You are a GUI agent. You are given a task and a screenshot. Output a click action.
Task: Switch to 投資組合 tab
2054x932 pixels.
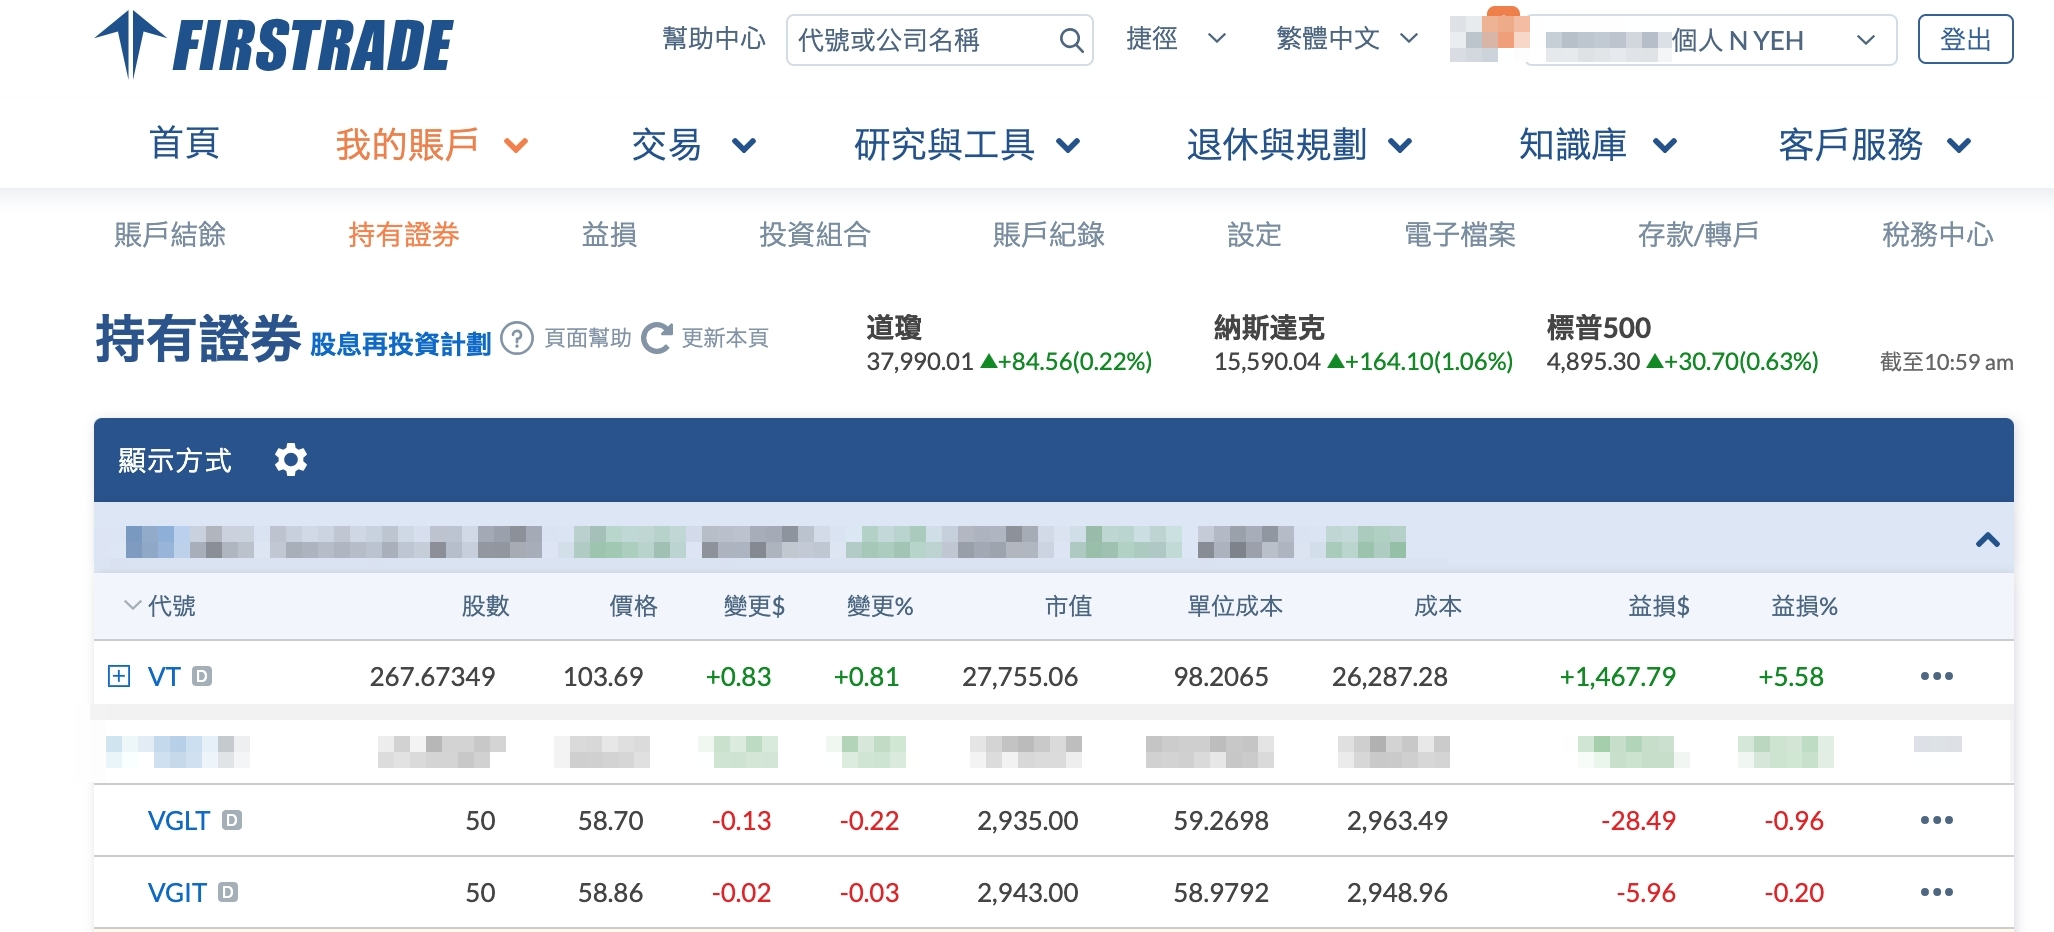pyautogui.click(x=815, y=235)
